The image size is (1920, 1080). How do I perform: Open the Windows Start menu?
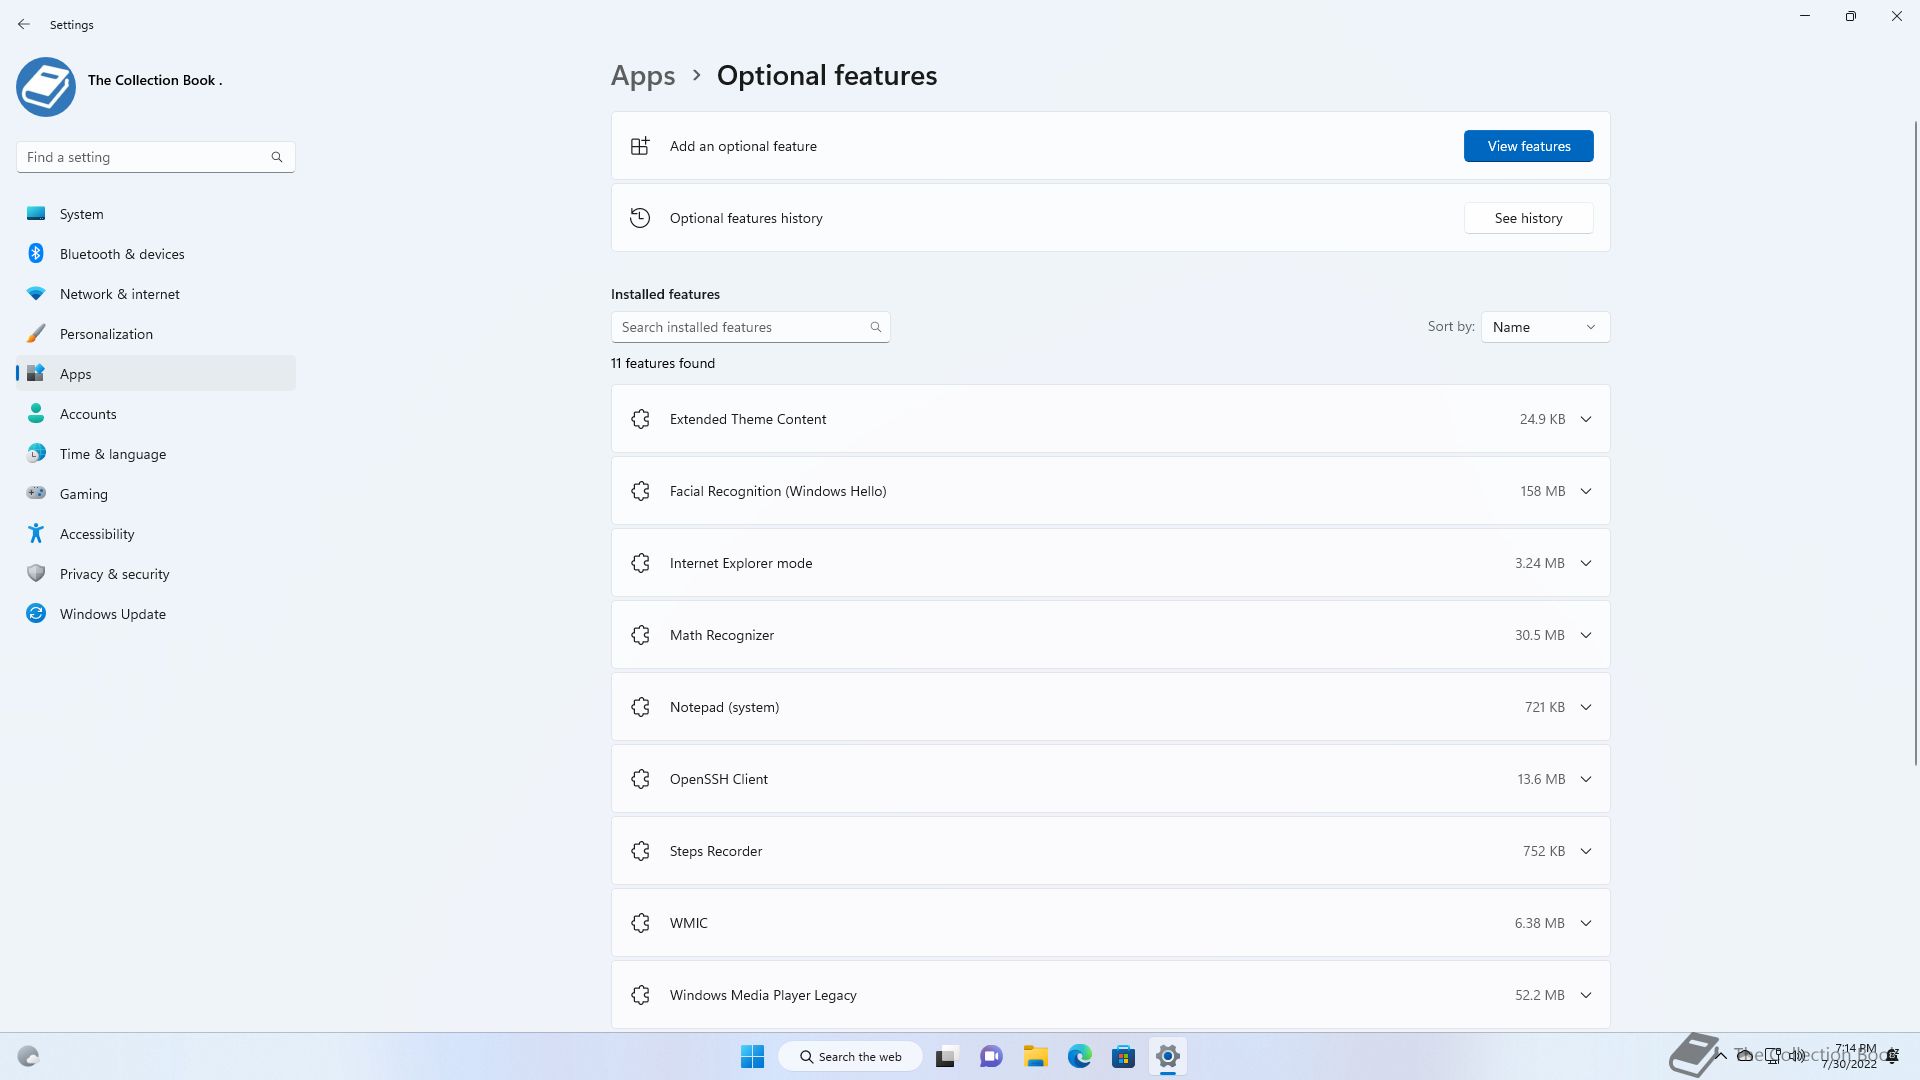click(752, 1056)
